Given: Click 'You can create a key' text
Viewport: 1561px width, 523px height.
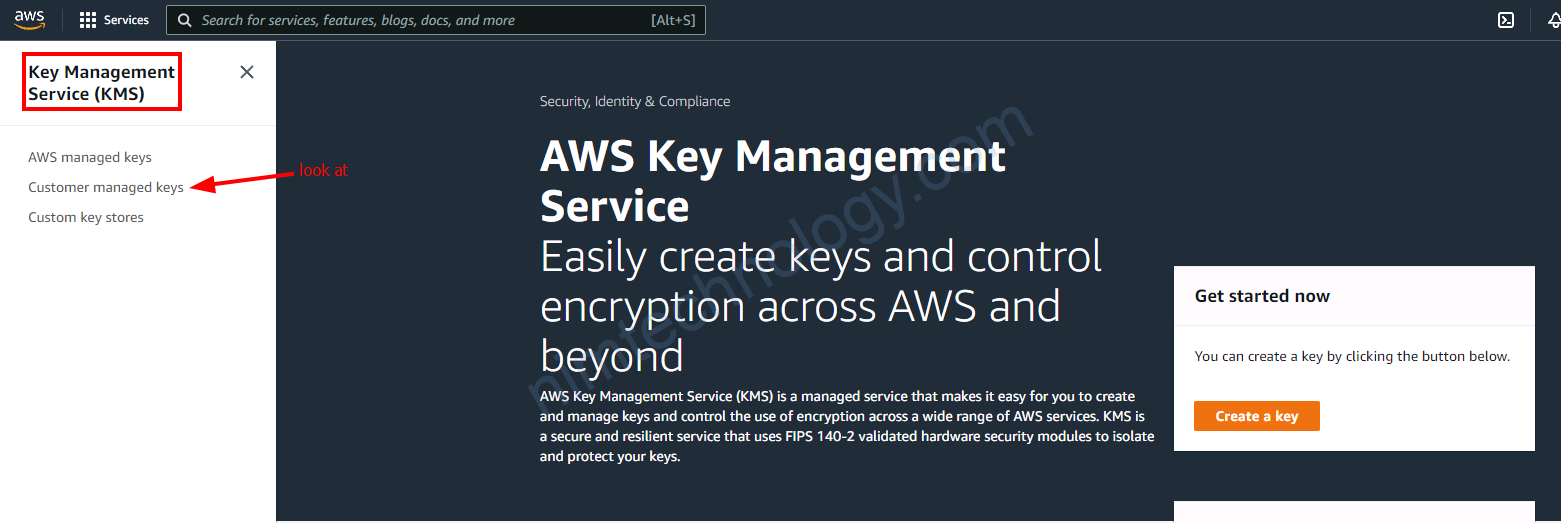Looking at the screenshot, I should 1352,356.
